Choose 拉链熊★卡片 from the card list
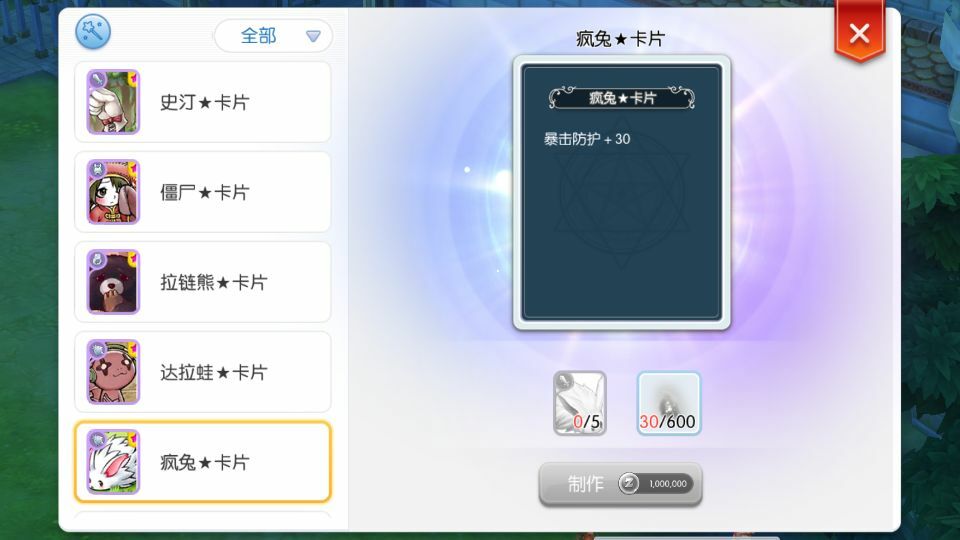The height and width of the screenshot is (540, 960). pos(203,282)
